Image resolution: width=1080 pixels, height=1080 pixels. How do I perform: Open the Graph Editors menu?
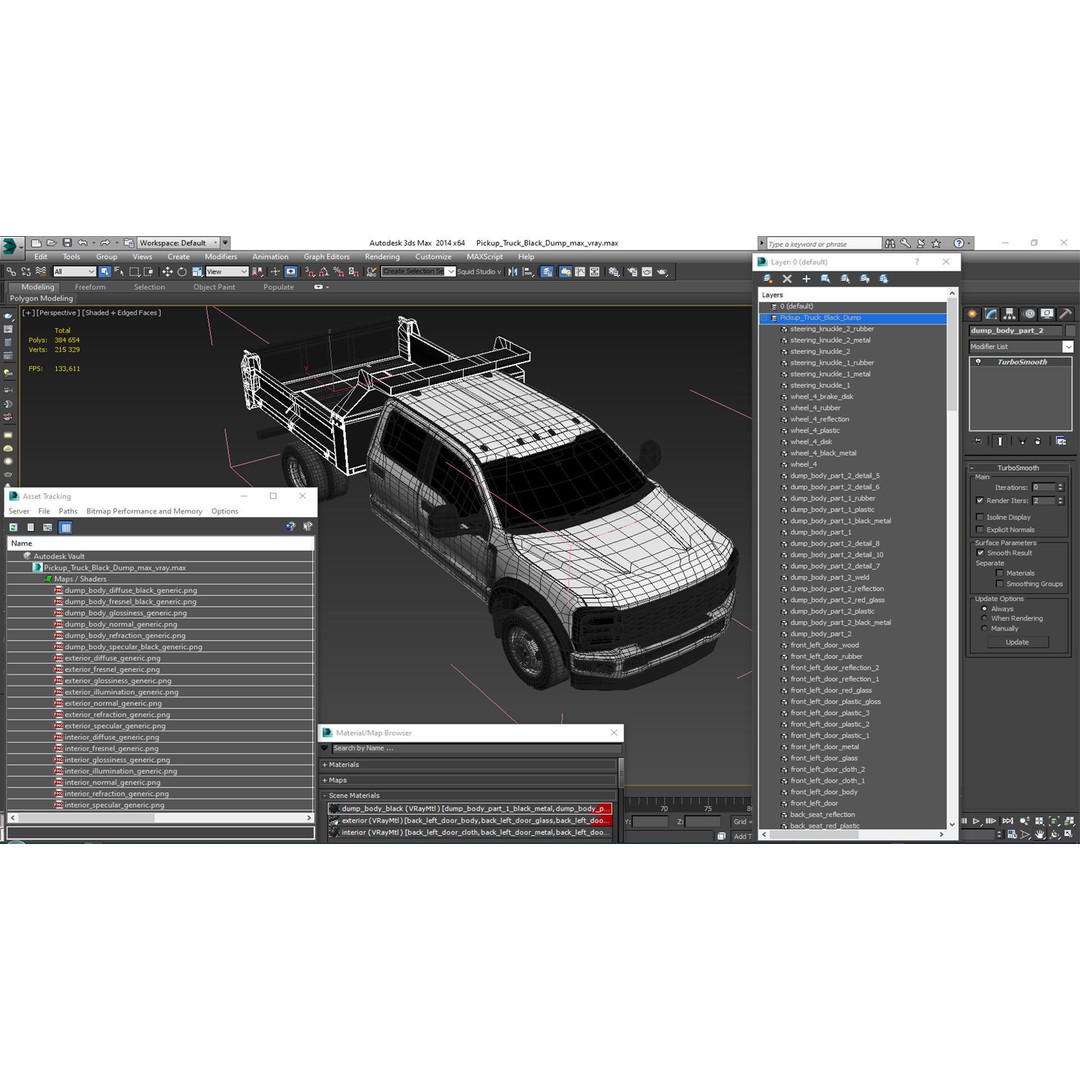(x=326, y=257)
